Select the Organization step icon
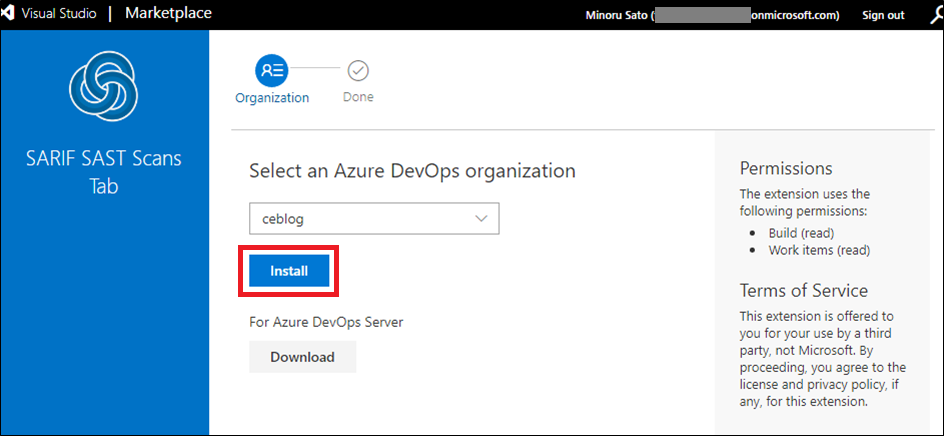The image size is (944, 436). (272, 71)
